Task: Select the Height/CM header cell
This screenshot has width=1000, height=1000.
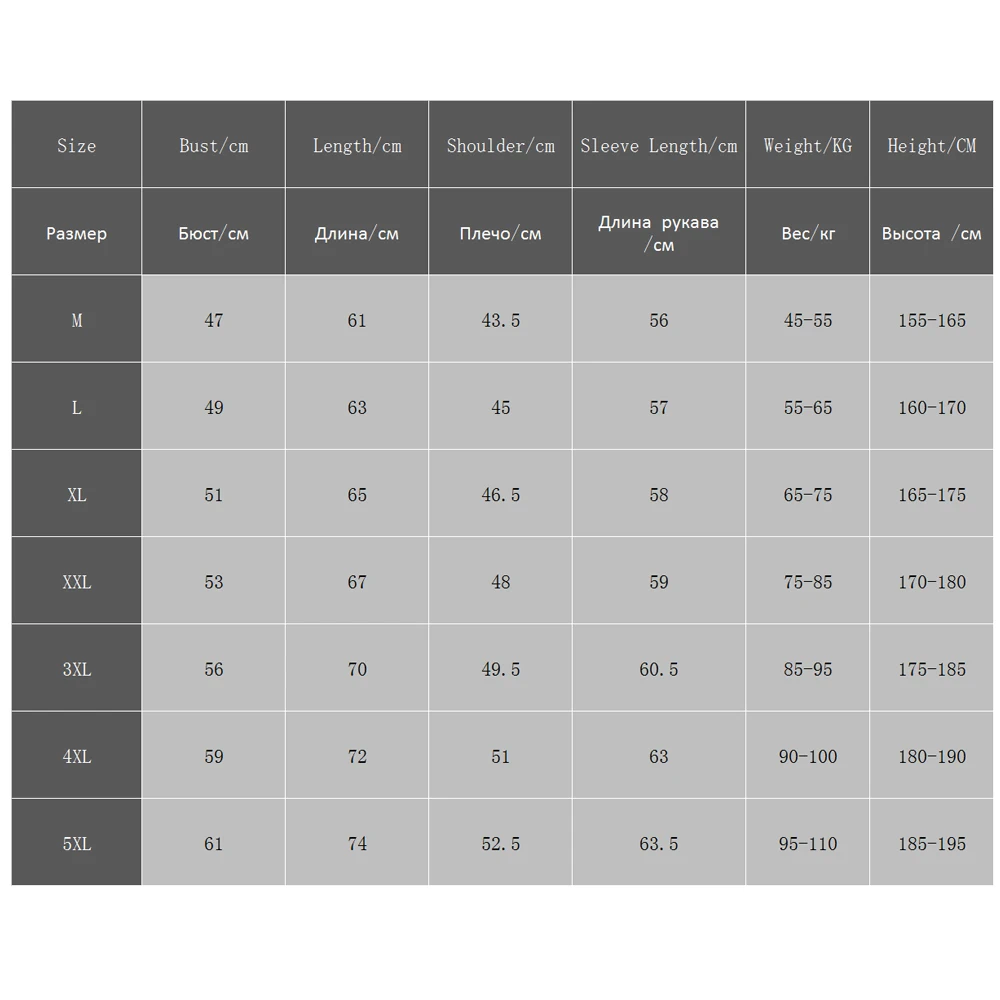Action: (x=931, y=146)
